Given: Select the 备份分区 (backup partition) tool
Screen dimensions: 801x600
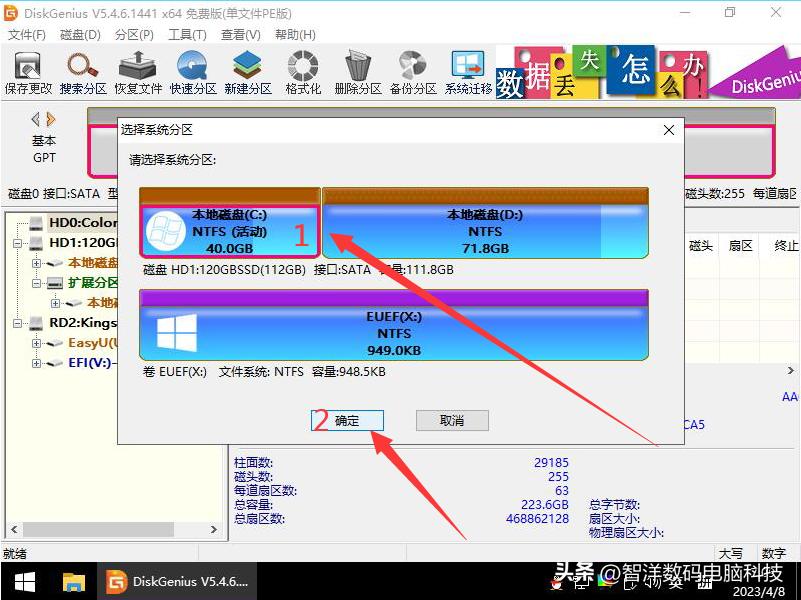Looking at the screenshot, I should click(x=412, y=70).
